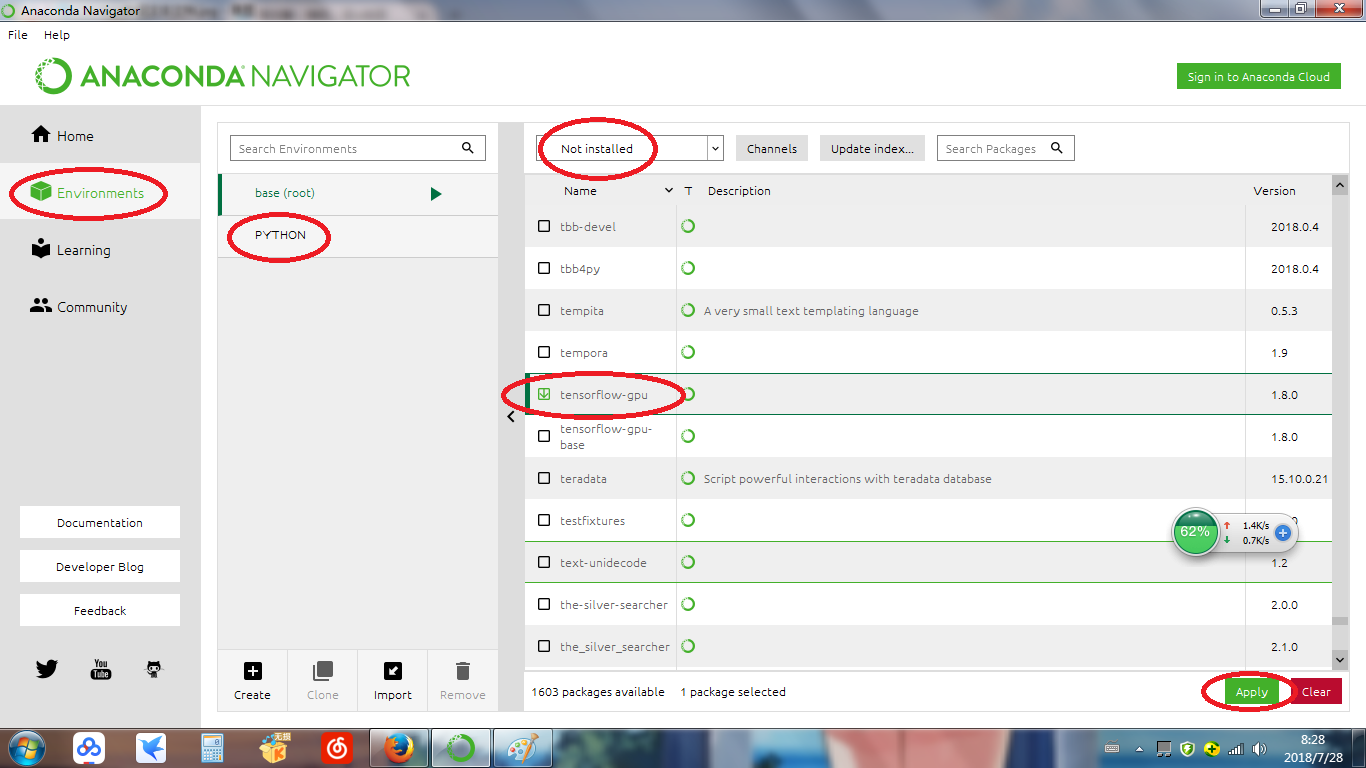Image resolution: width=1366 pixels, height=768 pixels.
Task: Open Paint from the taskbar
Action: pos(523,748)
